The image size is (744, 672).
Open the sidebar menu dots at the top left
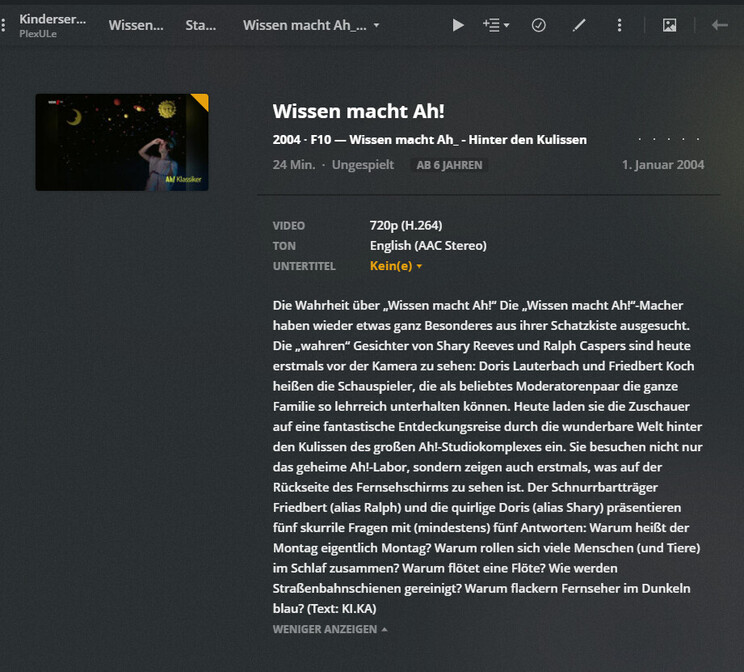(3, 25)
